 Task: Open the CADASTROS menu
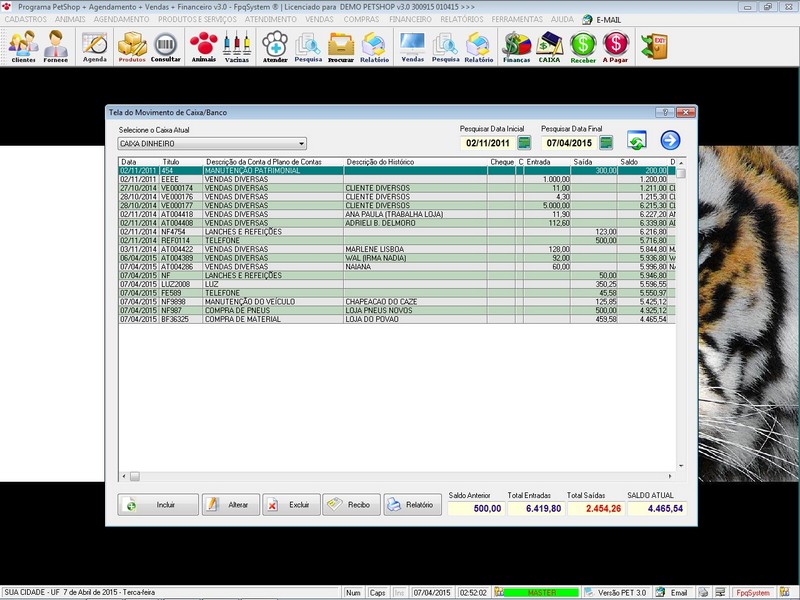26,19
